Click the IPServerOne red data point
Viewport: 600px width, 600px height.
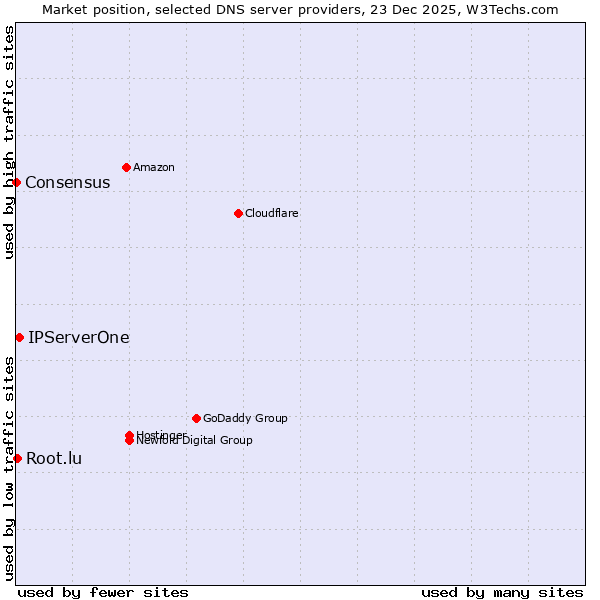[19, 337]
